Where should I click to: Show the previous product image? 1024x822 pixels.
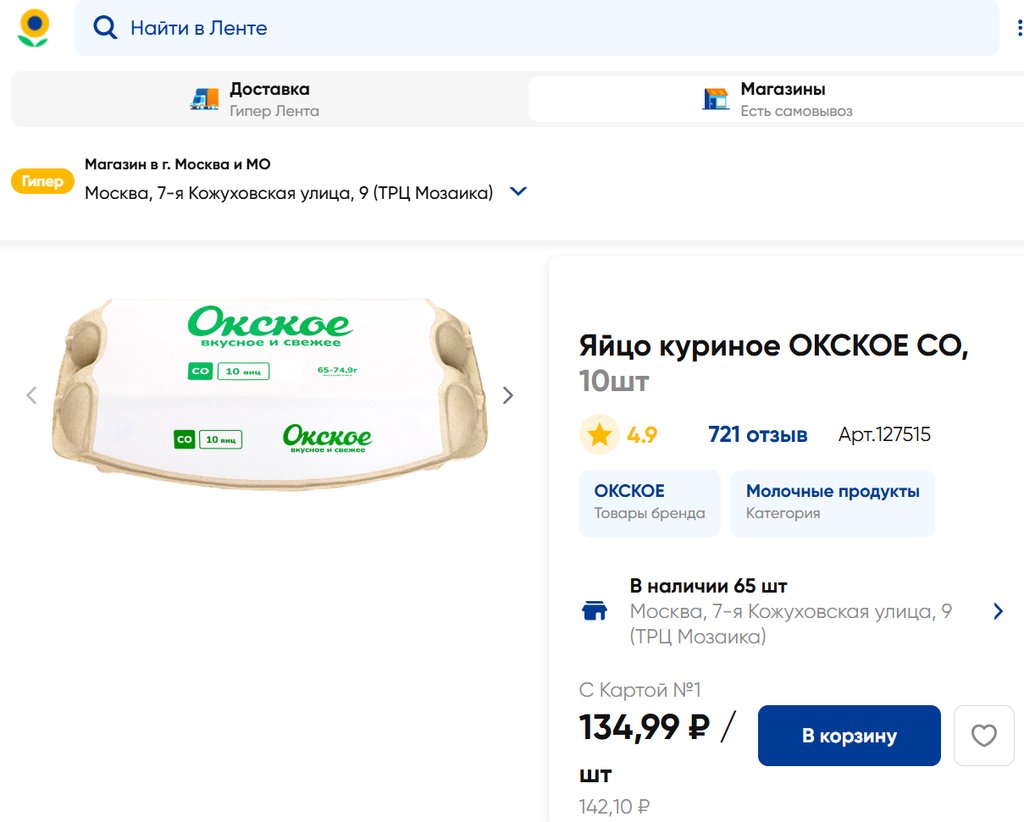(31, 395)
